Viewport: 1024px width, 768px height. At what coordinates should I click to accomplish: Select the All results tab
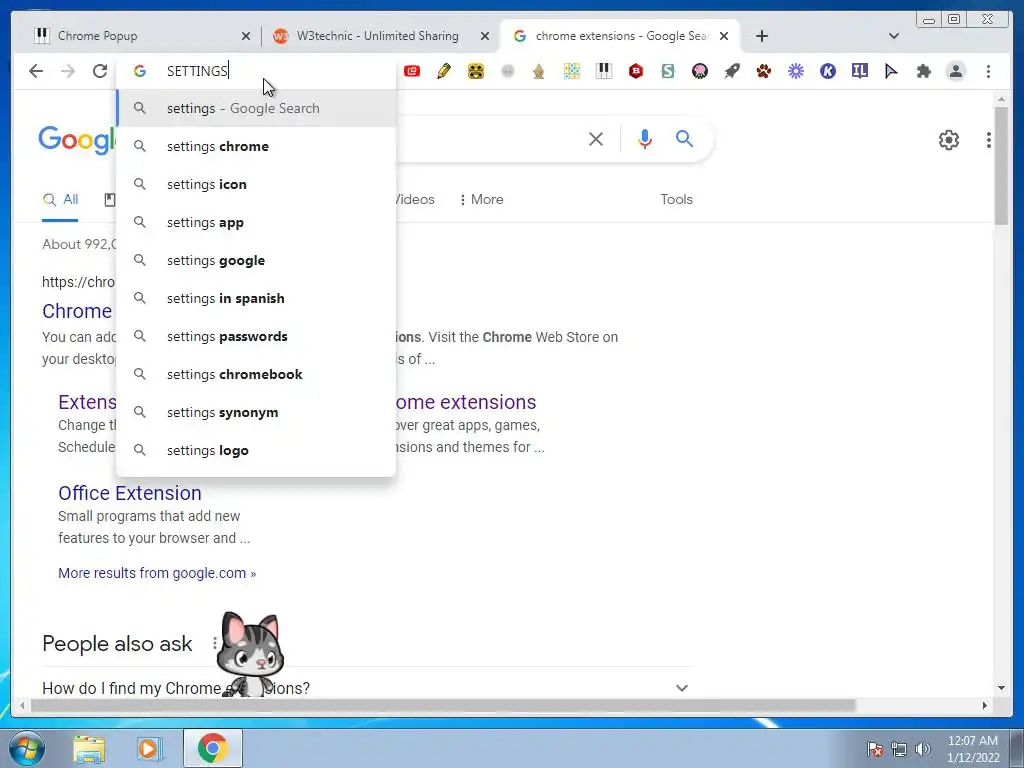pyautogui.click(x=60, y=200)
